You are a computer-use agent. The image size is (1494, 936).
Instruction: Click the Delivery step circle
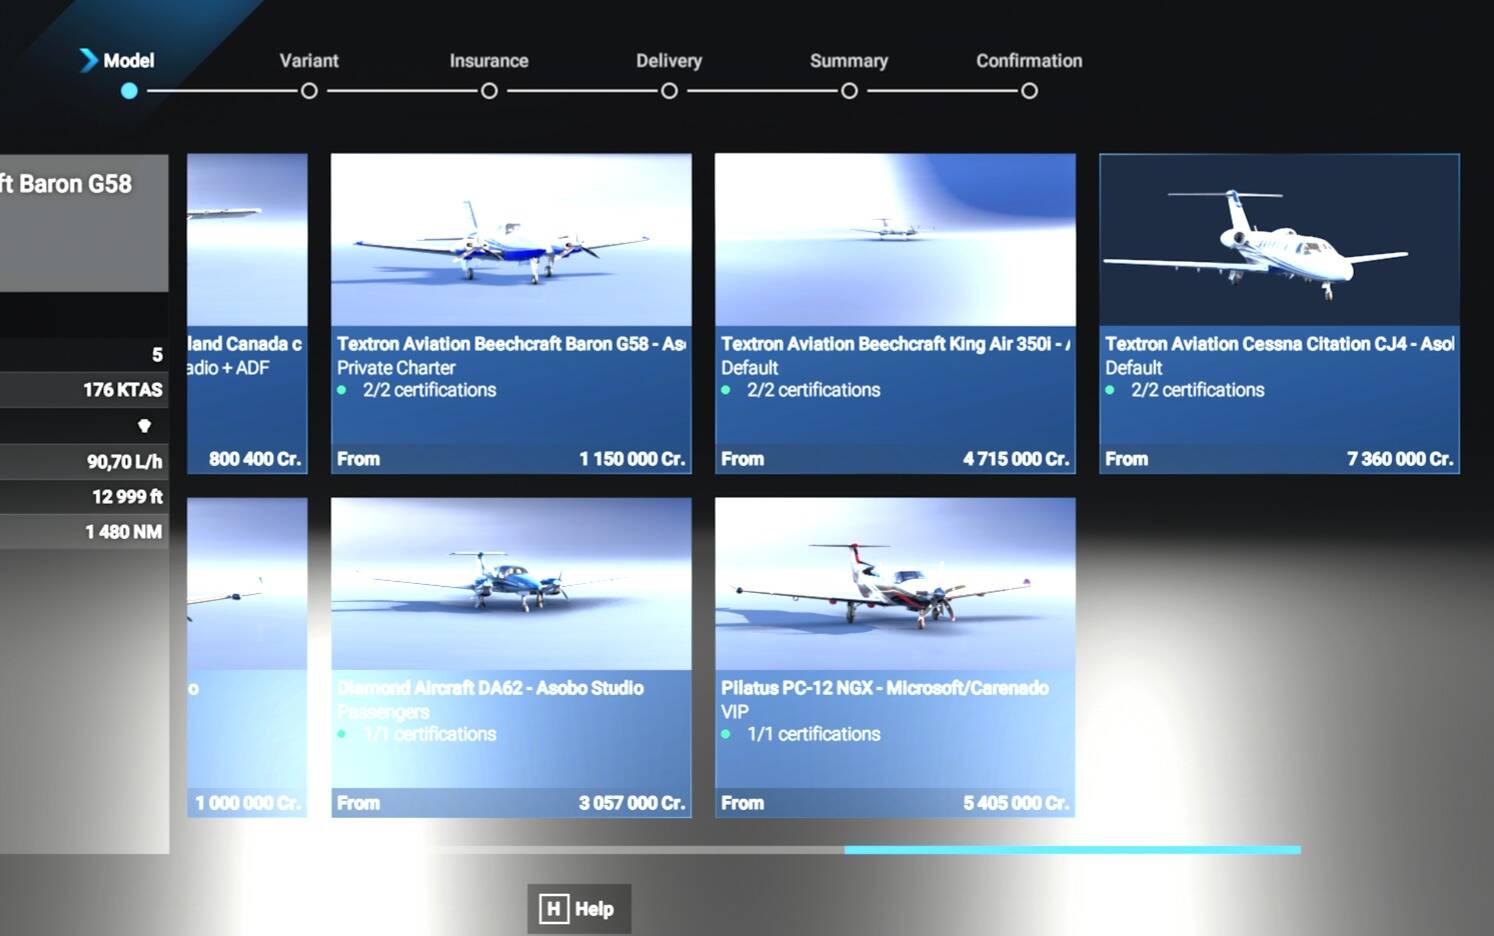(x=669, y=91)
